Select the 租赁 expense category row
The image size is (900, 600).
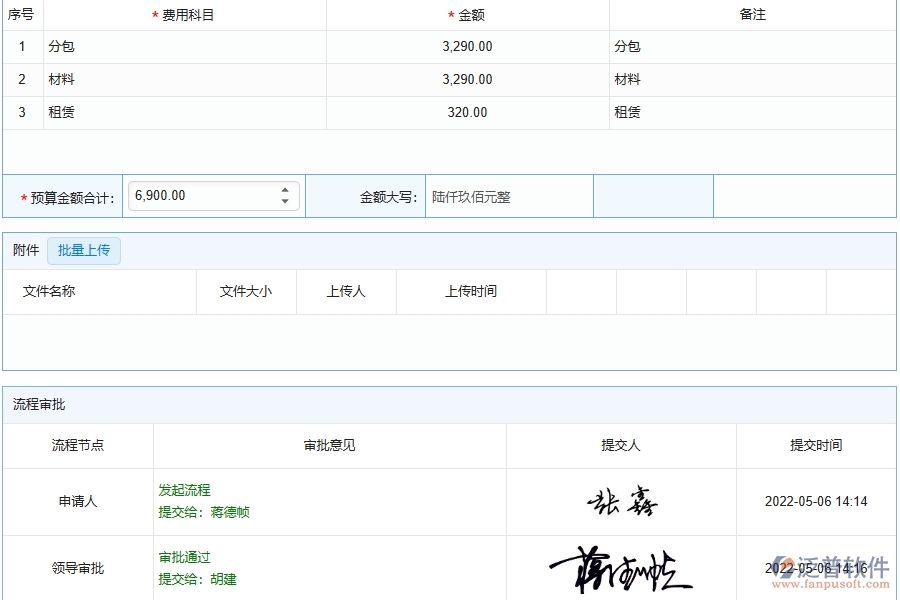61,112
